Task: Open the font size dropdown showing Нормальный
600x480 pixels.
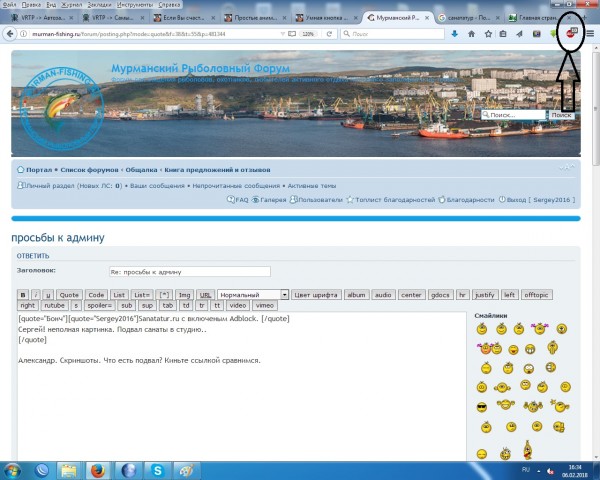Action: pyautogui.click(x=251, y=295)
